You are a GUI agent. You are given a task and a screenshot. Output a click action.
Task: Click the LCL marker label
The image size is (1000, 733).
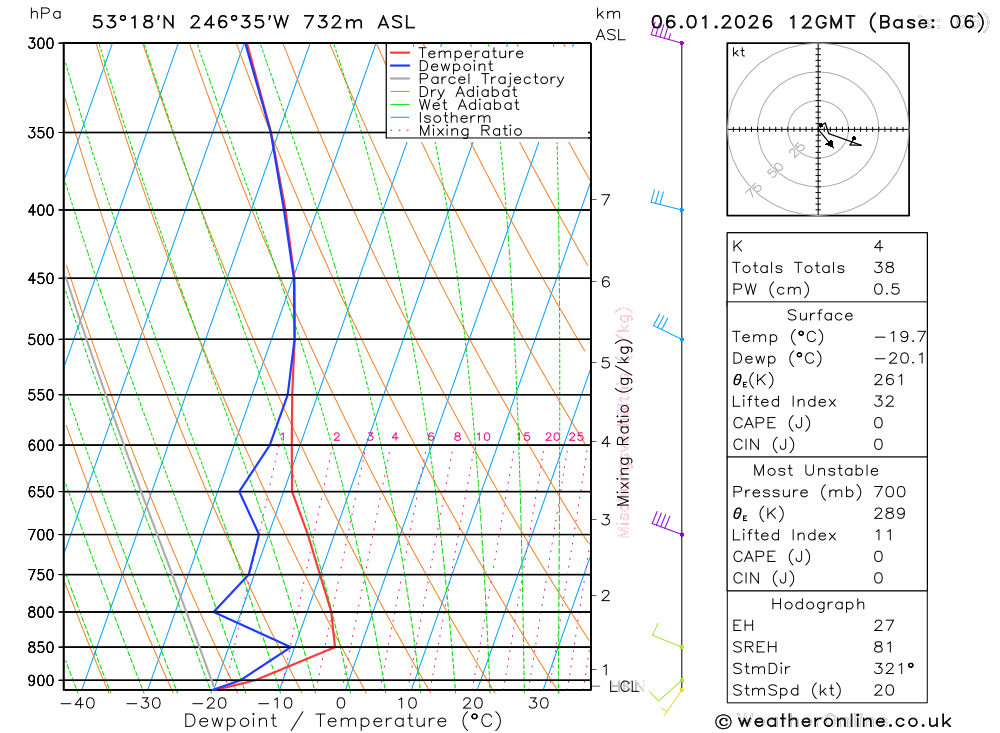pos(624,686)
